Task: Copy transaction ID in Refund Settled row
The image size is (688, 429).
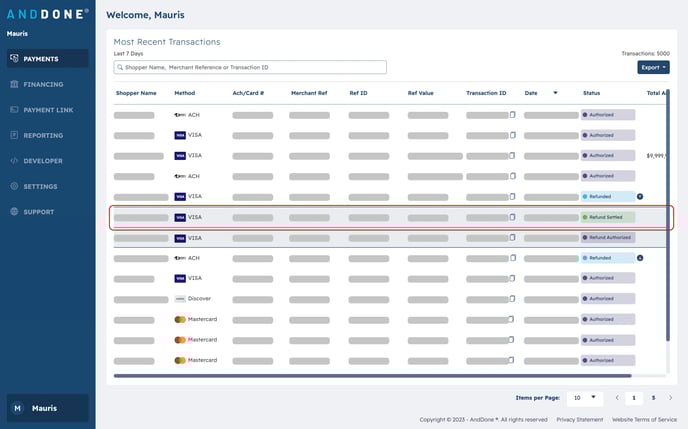Action: point(513,217)
